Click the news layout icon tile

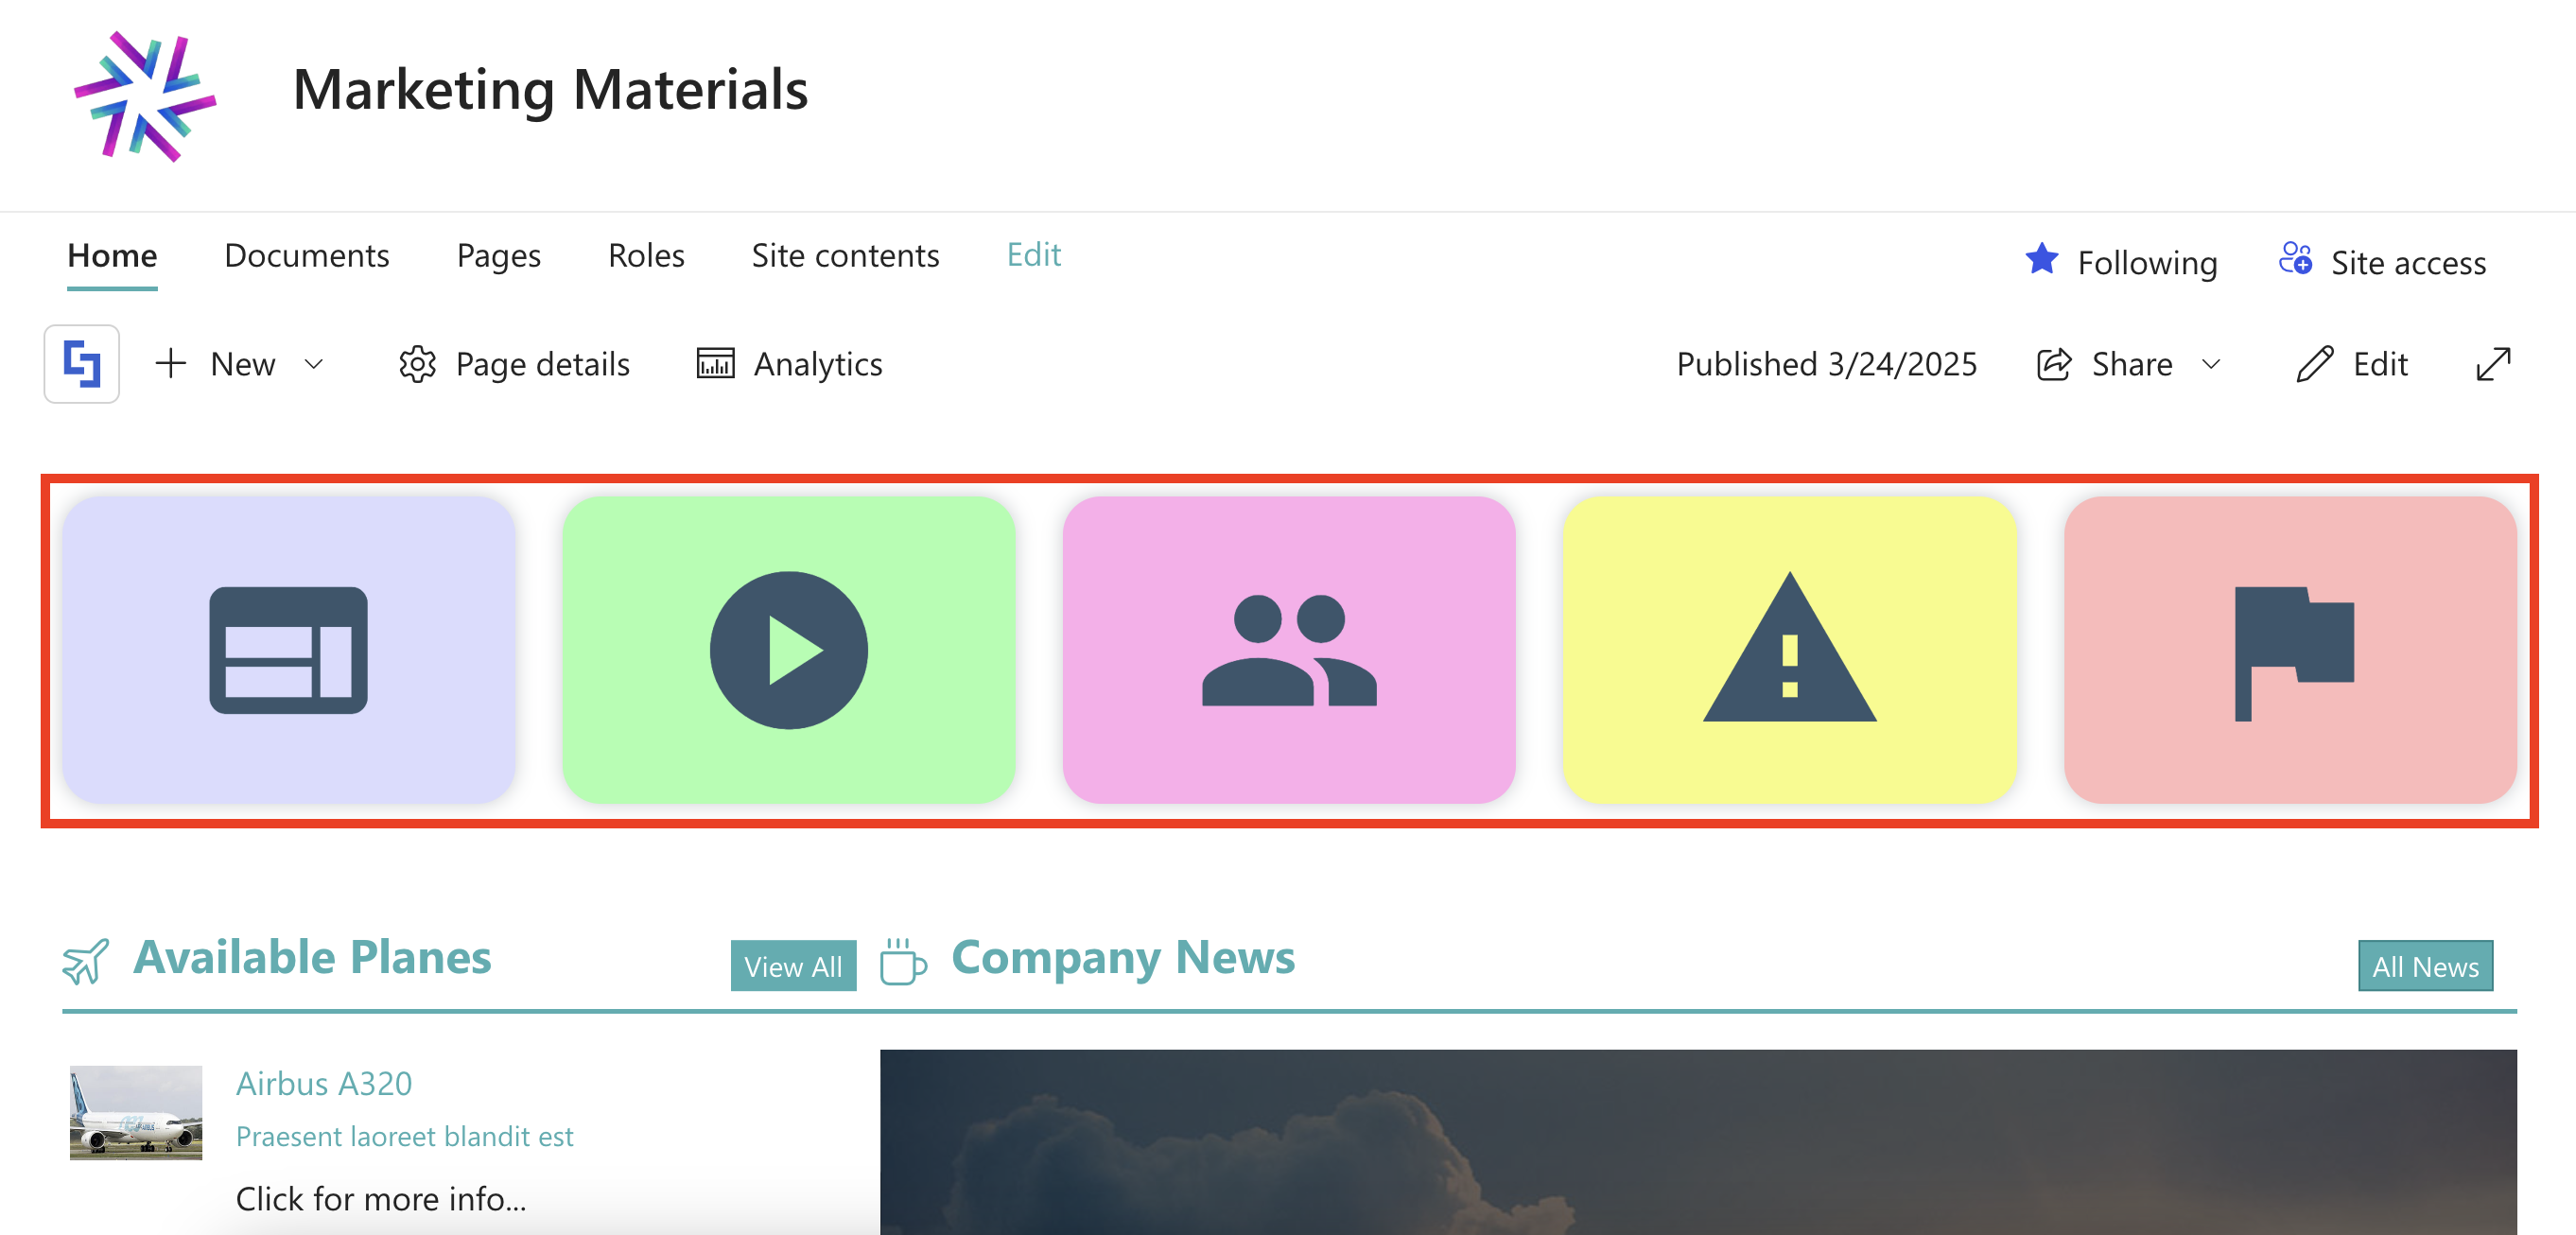tap(288, 650)
